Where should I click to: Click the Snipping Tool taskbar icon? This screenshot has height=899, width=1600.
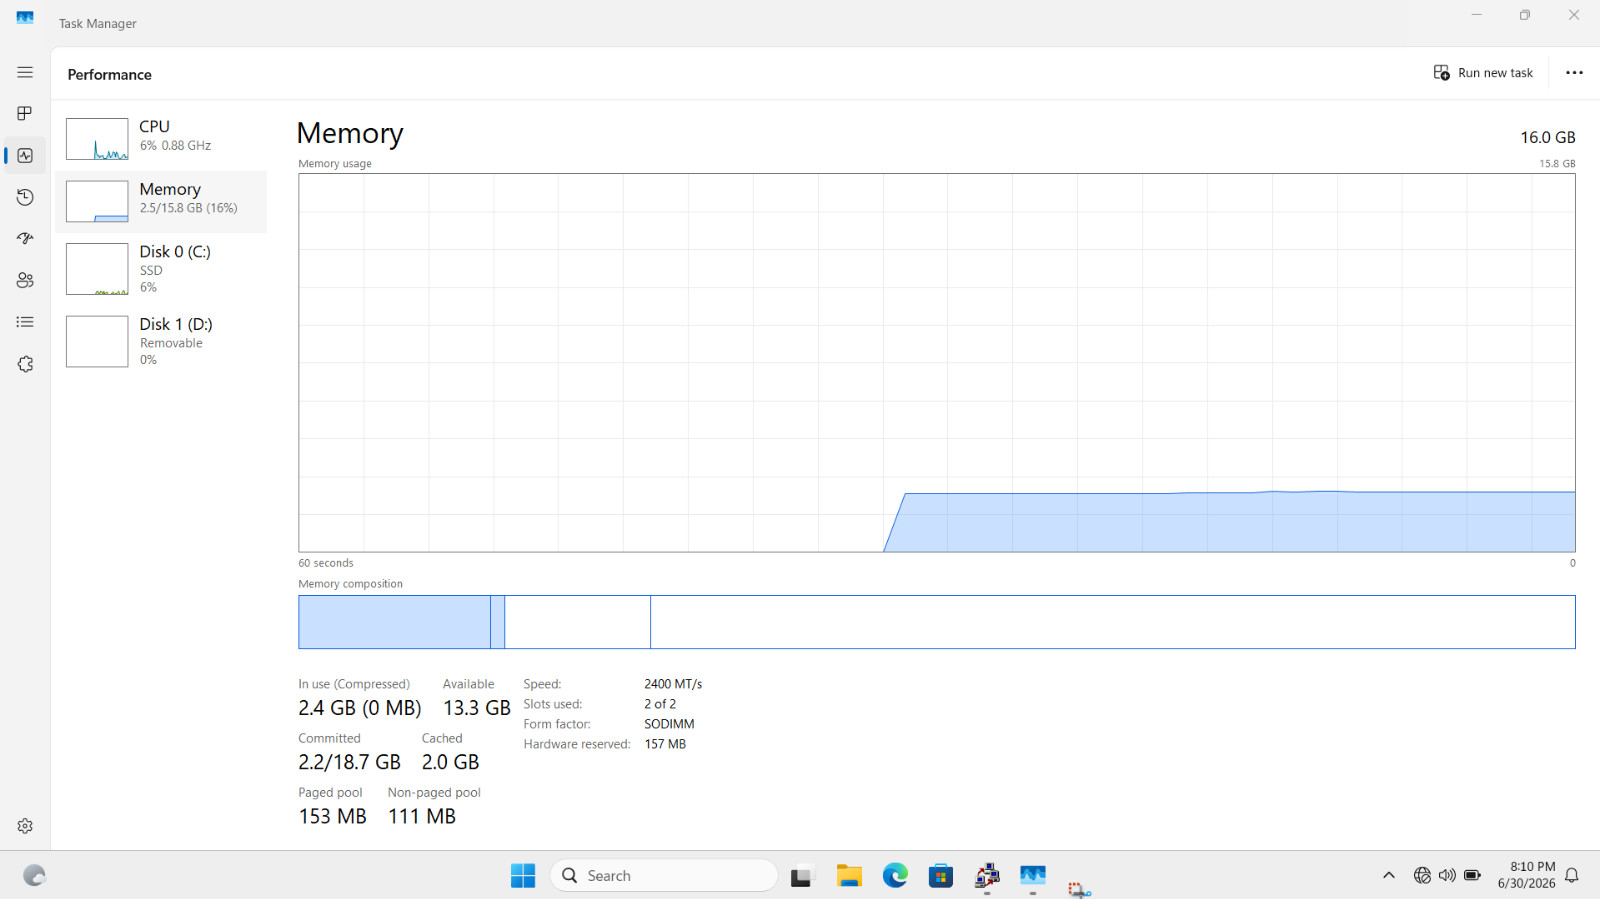[1079, 888]
